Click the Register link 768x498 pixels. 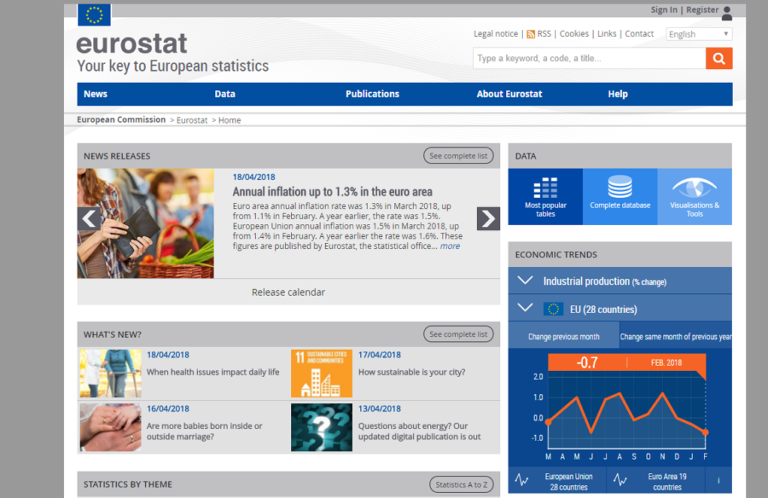pyautogui.click(x=702, y=10)
